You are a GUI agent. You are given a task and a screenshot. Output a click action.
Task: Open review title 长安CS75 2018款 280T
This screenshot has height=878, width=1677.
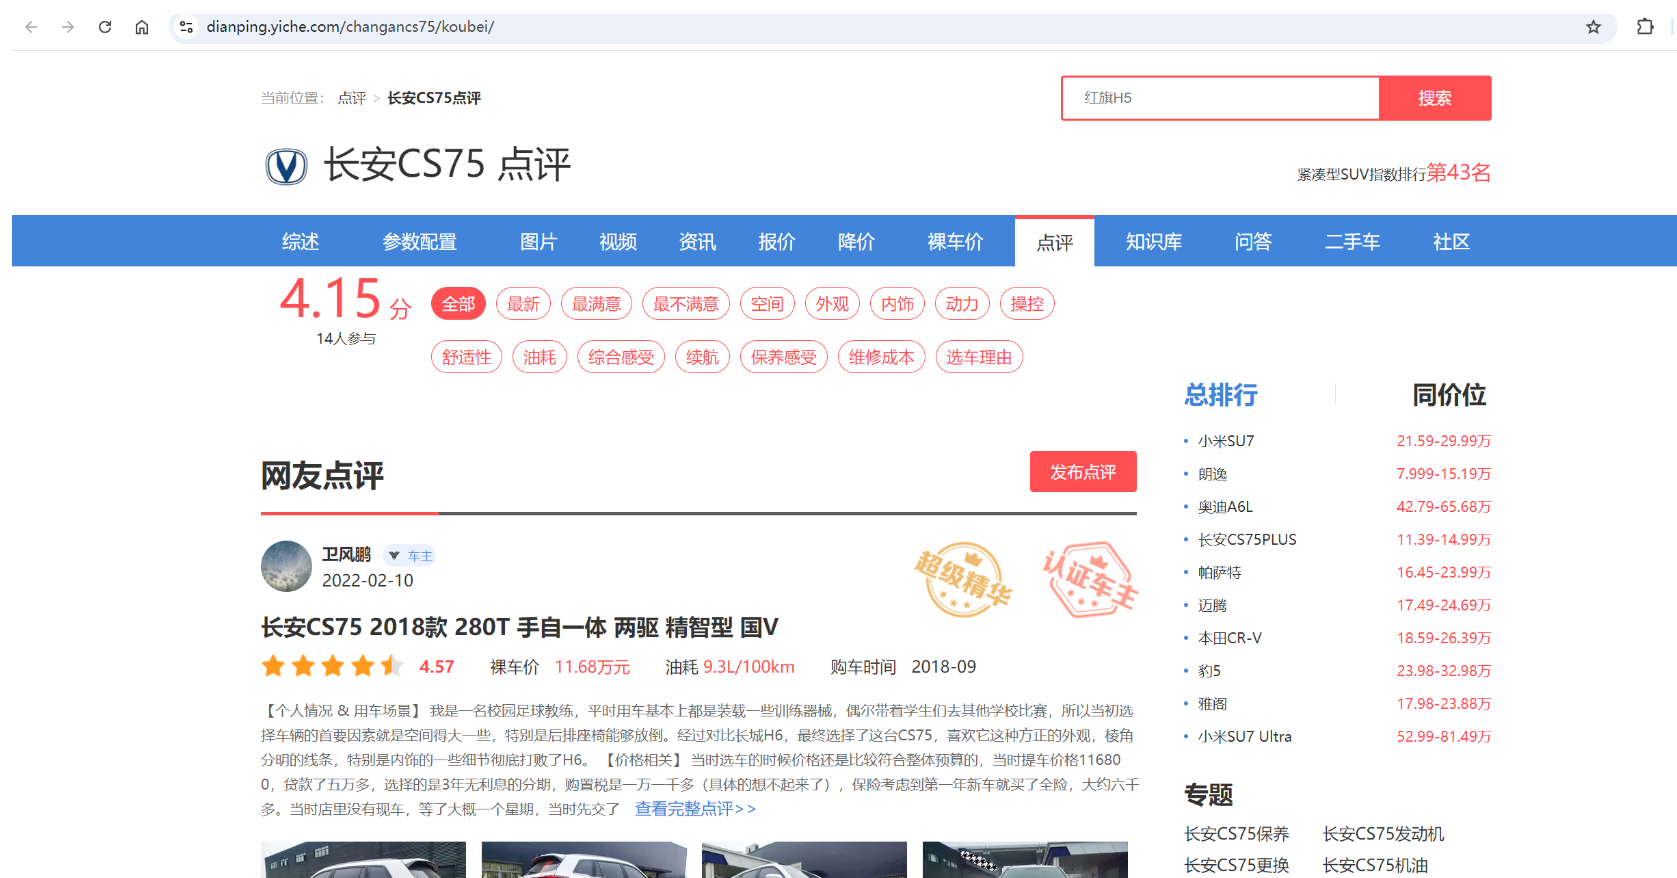pyautogui.click(x=519, y=627)
